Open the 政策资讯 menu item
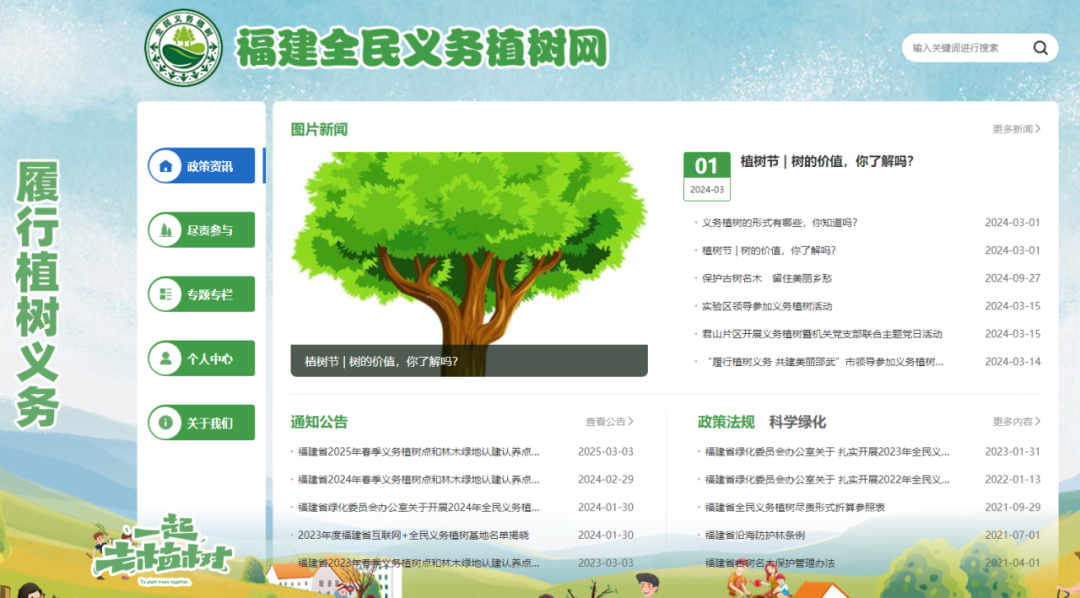Screen dimensions: 1080x598 202,166
